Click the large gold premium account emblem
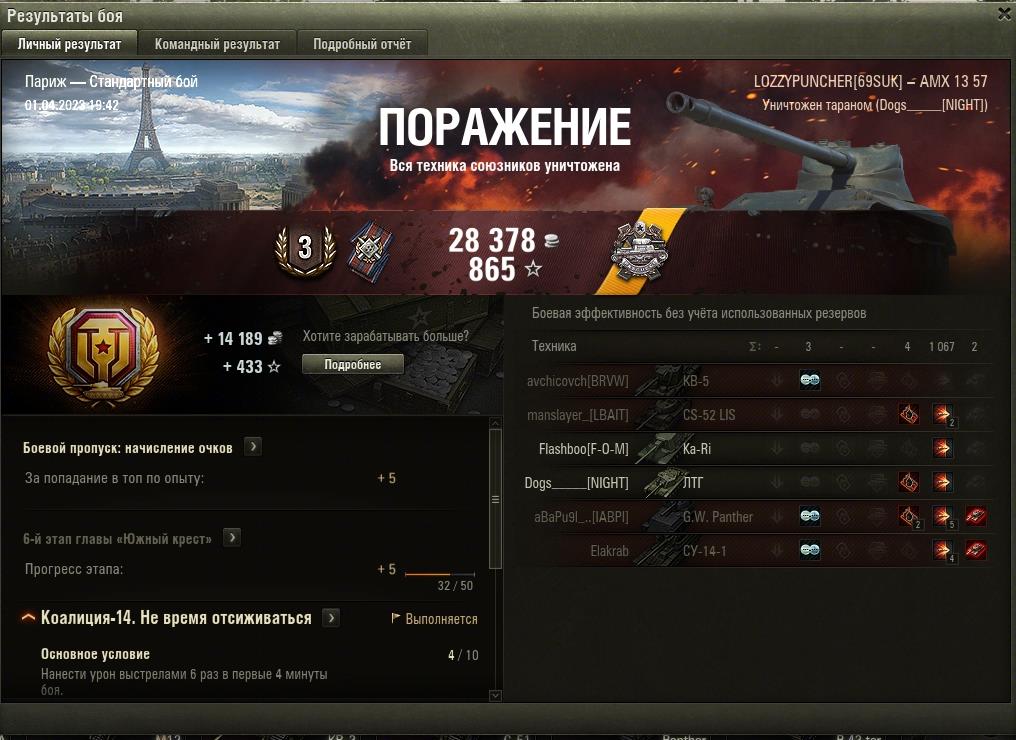This screenshot has height=740, width=1016. 104,356
